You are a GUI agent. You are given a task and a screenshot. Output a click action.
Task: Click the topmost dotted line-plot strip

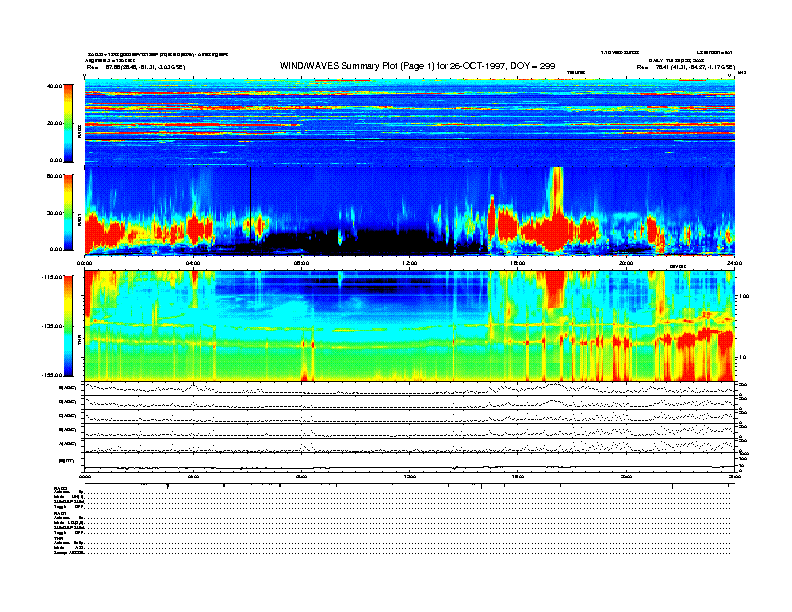(410, 388)
